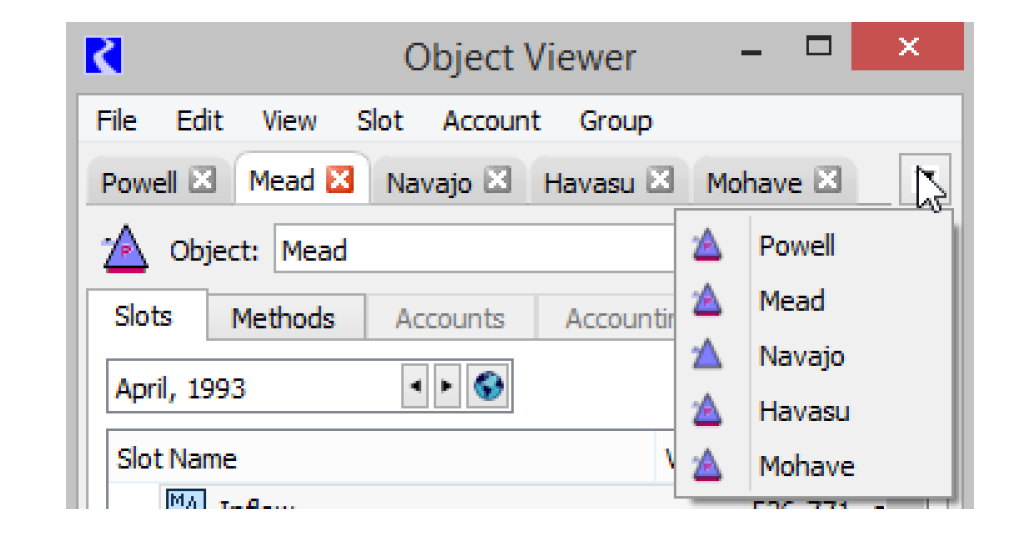
Task: Close the Havasu tab
Action: pos(660,181)
